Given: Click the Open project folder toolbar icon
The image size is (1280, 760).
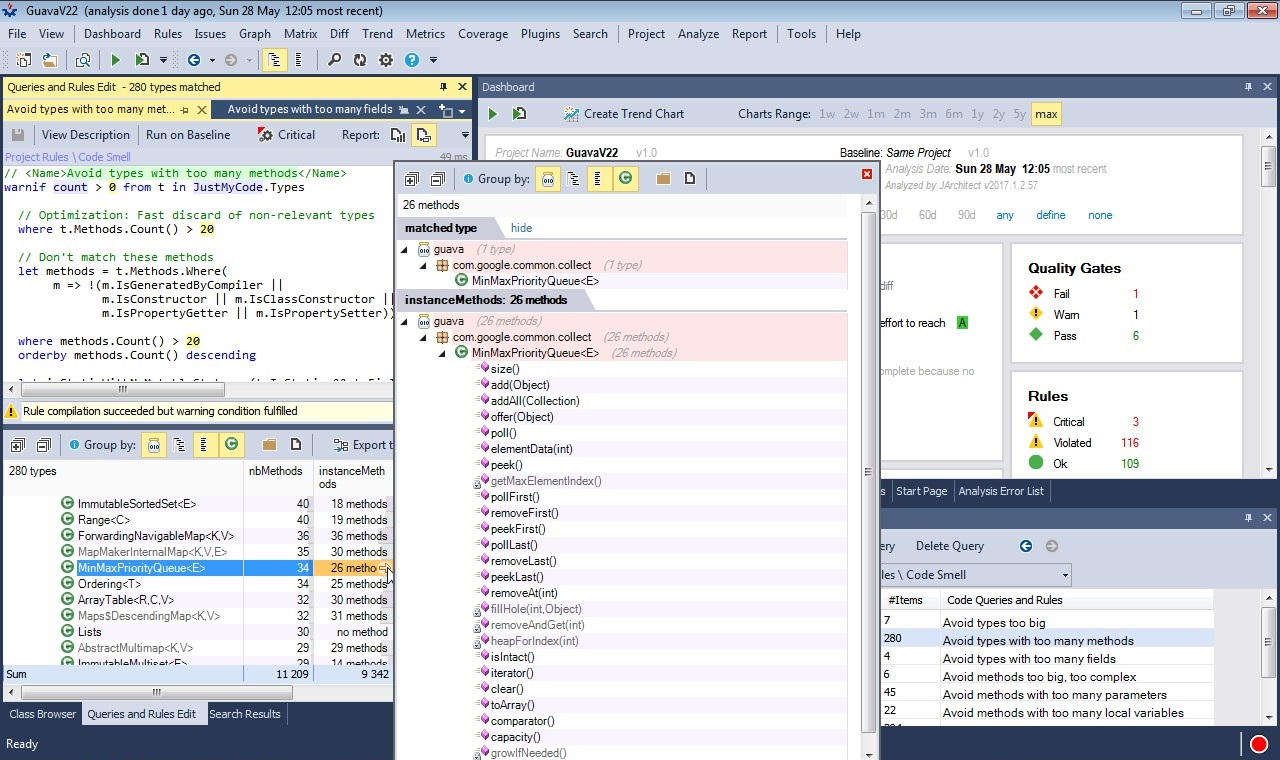Looking at the screenshot, I should coord(49,60).
